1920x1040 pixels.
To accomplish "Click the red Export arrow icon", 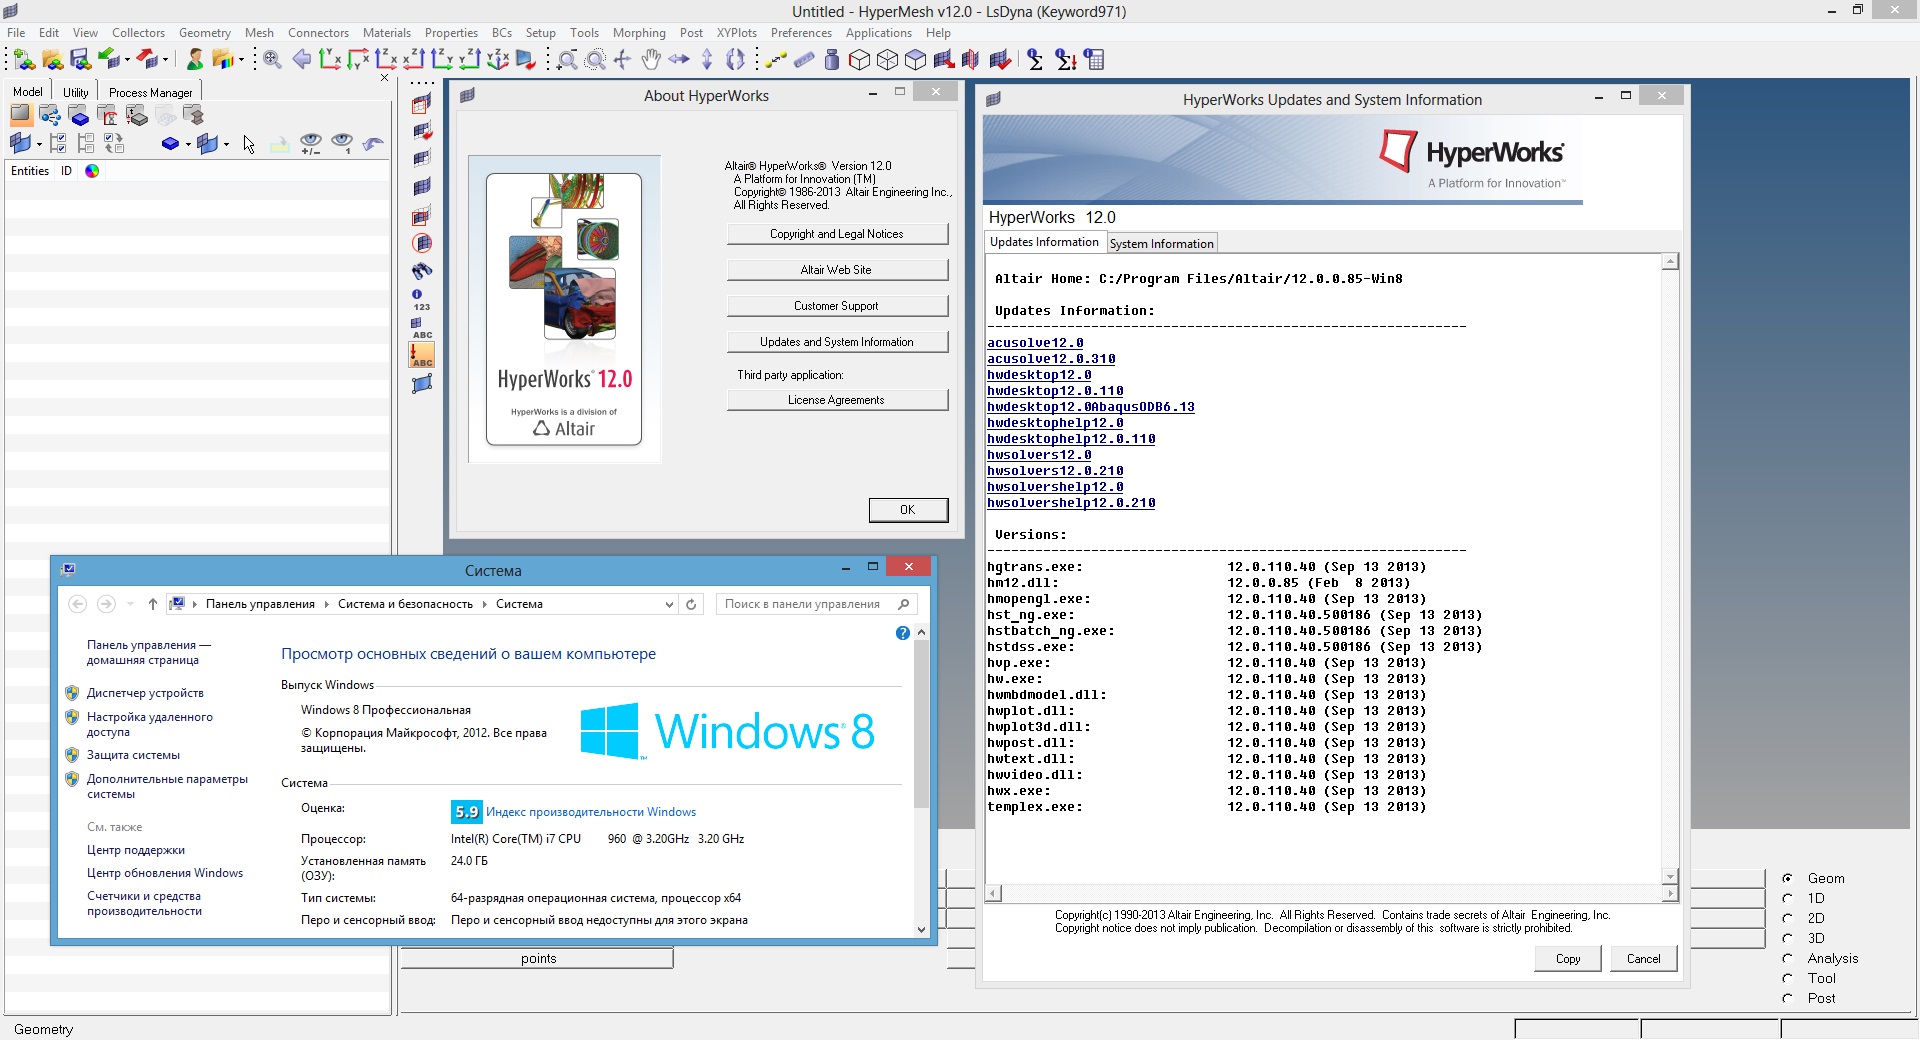I will pos(148,60).
